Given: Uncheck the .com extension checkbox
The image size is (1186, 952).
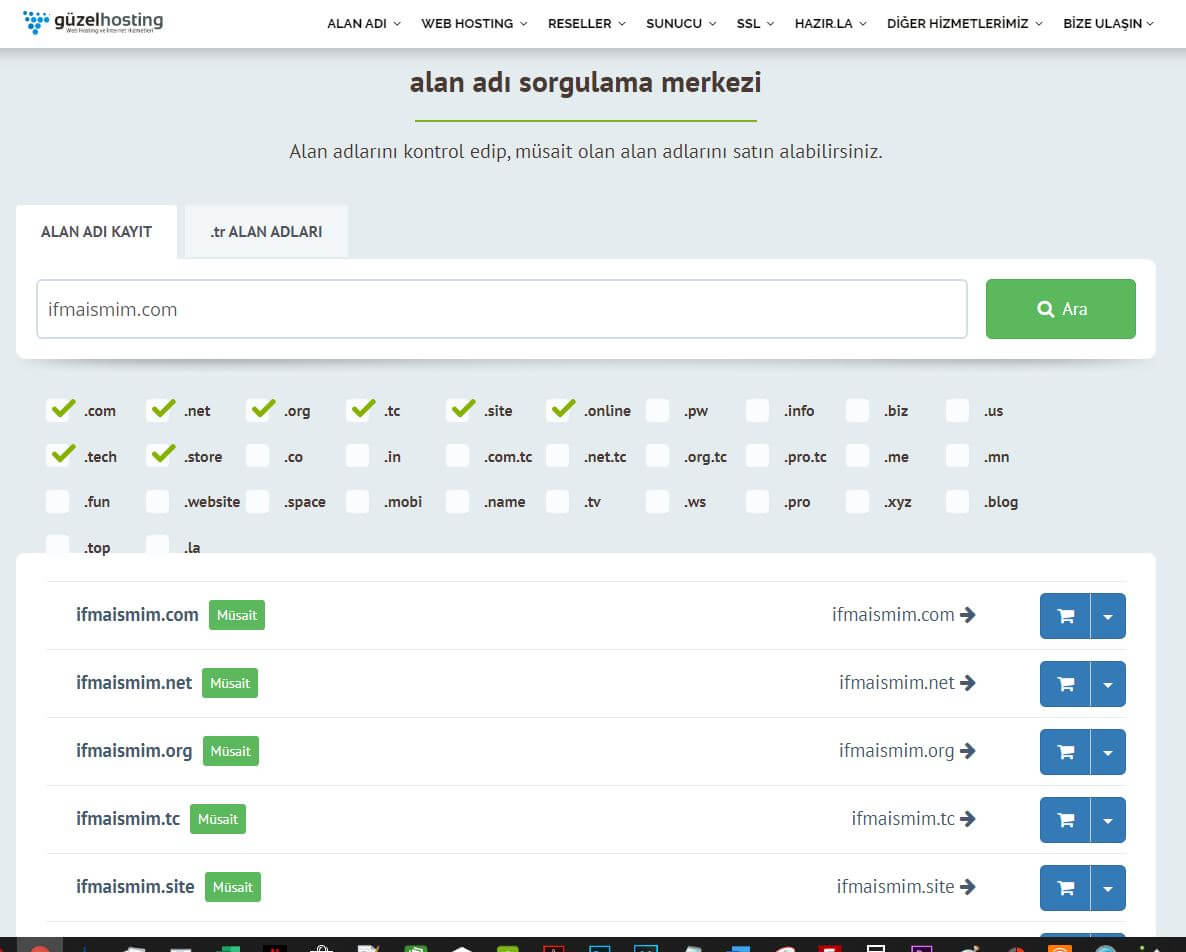Looking at the screenshot, I should pos(61,410).
